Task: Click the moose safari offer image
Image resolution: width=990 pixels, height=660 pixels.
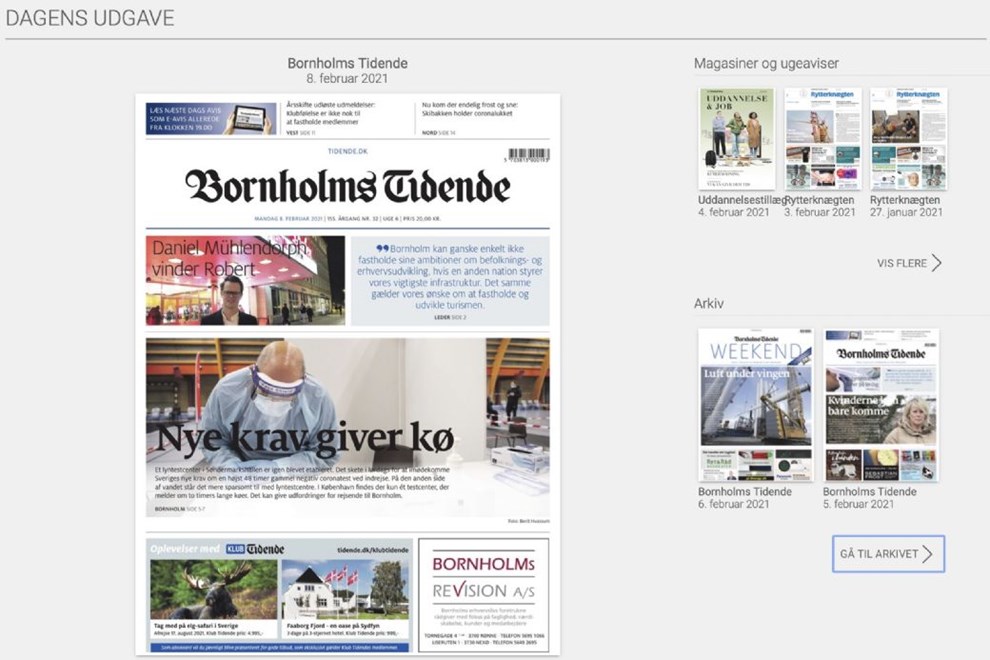Action: 213,589
